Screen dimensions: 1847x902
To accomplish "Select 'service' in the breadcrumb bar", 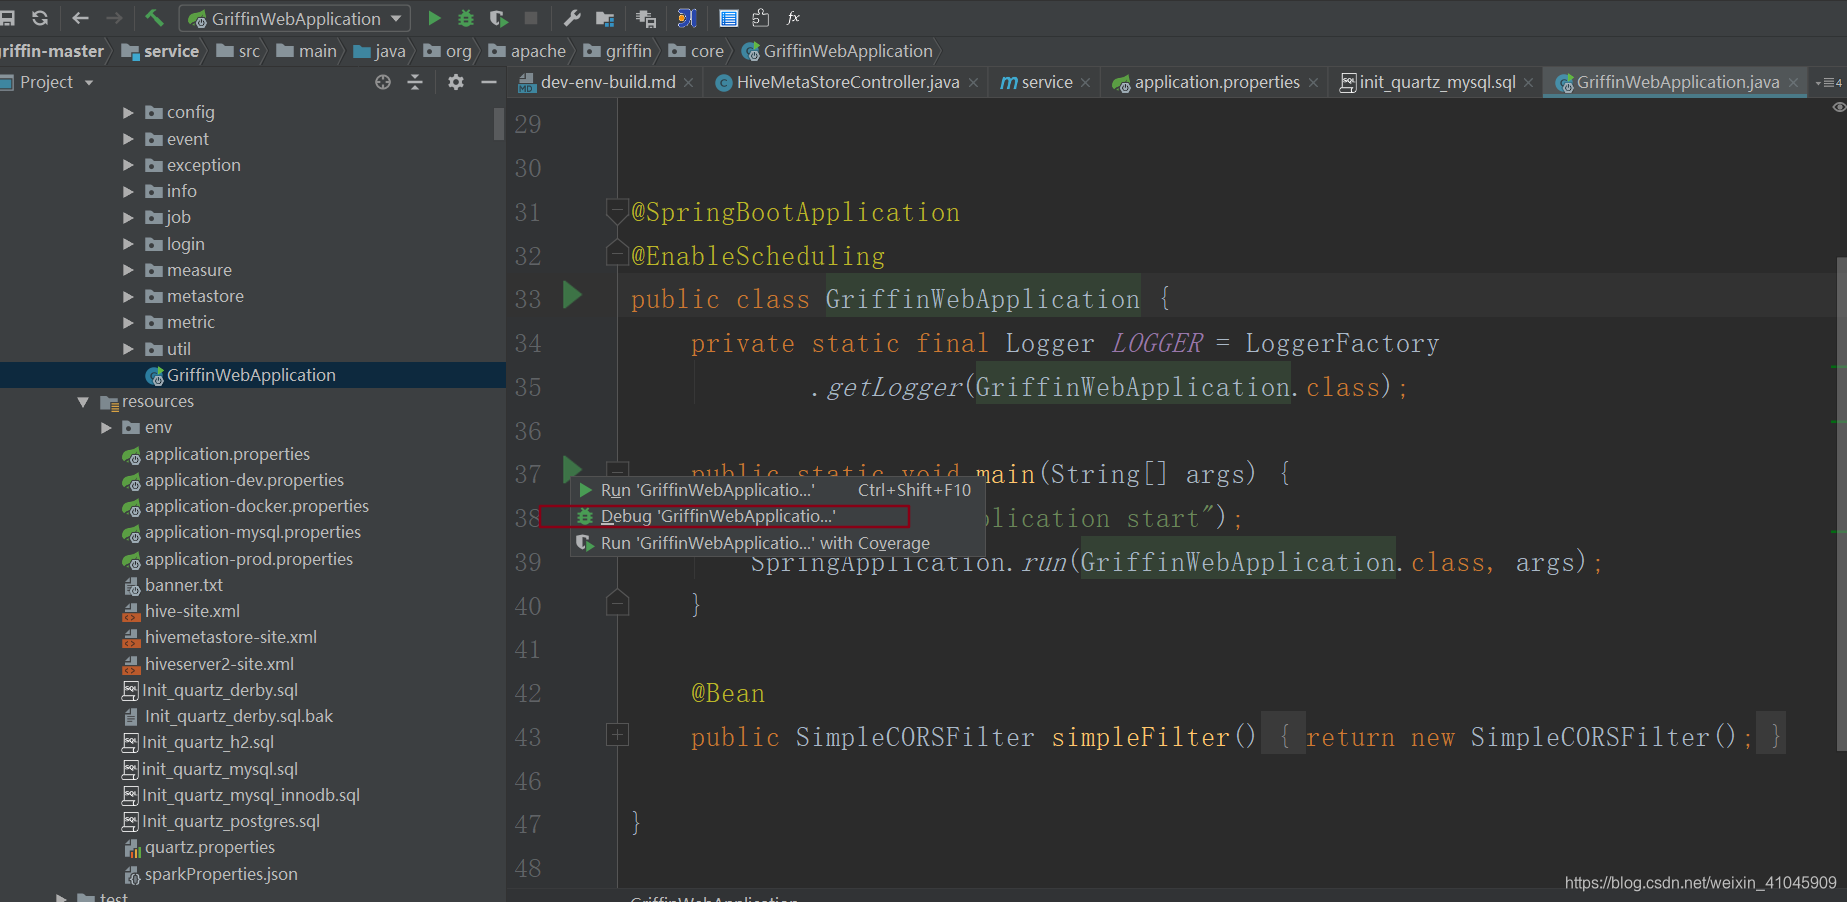I will (171, 51).
